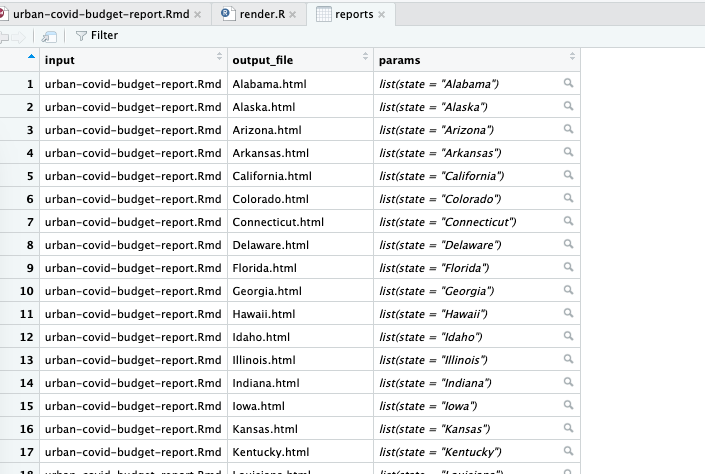The width and height of the screenshot is (705, 474).
Task: Inspect params list for Georgia row
Action: (568, 290)
